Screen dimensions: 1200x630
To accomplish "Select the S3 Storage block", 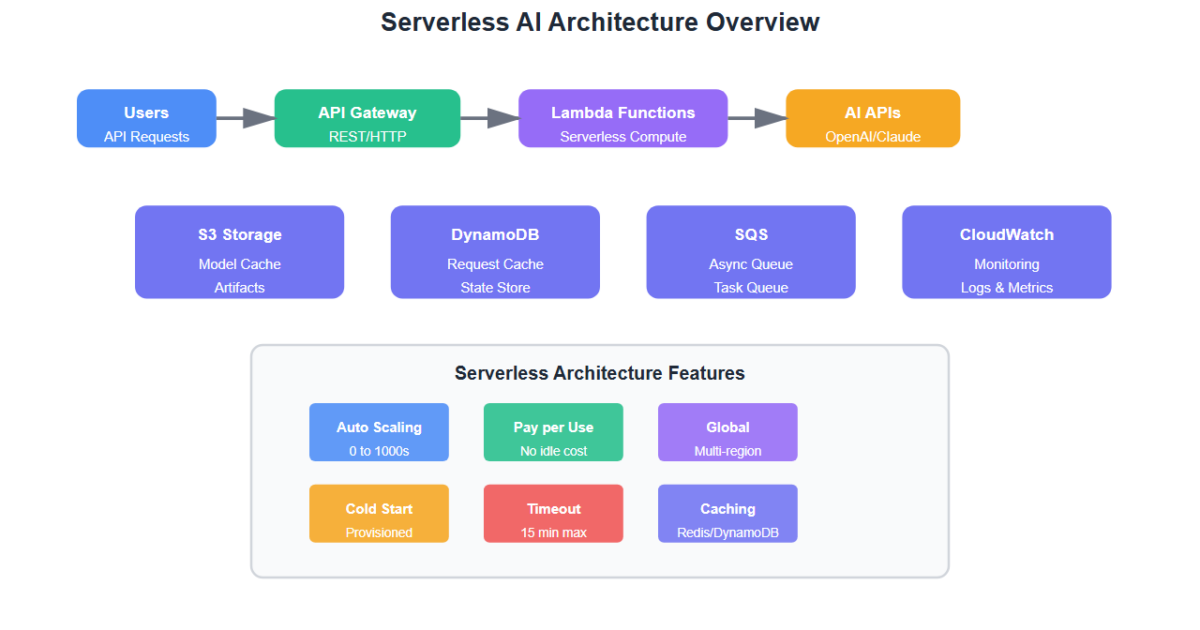I will click(239, 252).
